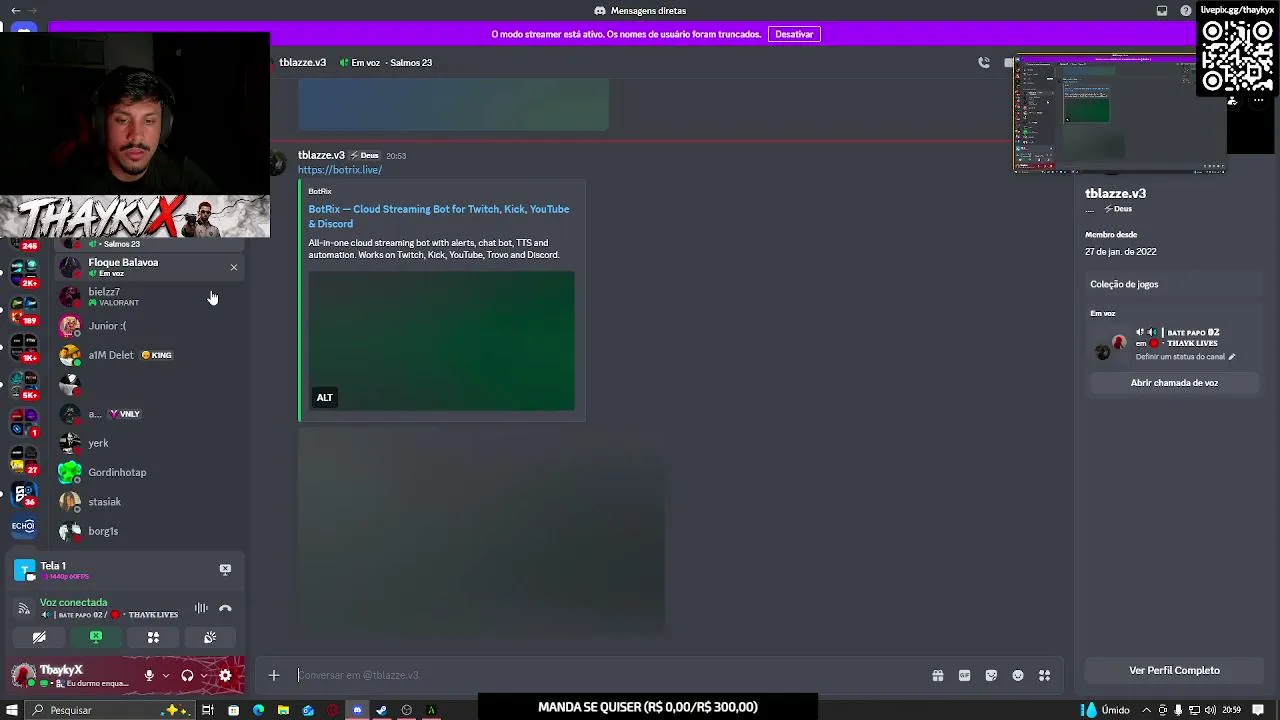
Task: Expand hidden system tray icons
Action: point(1146,710)
